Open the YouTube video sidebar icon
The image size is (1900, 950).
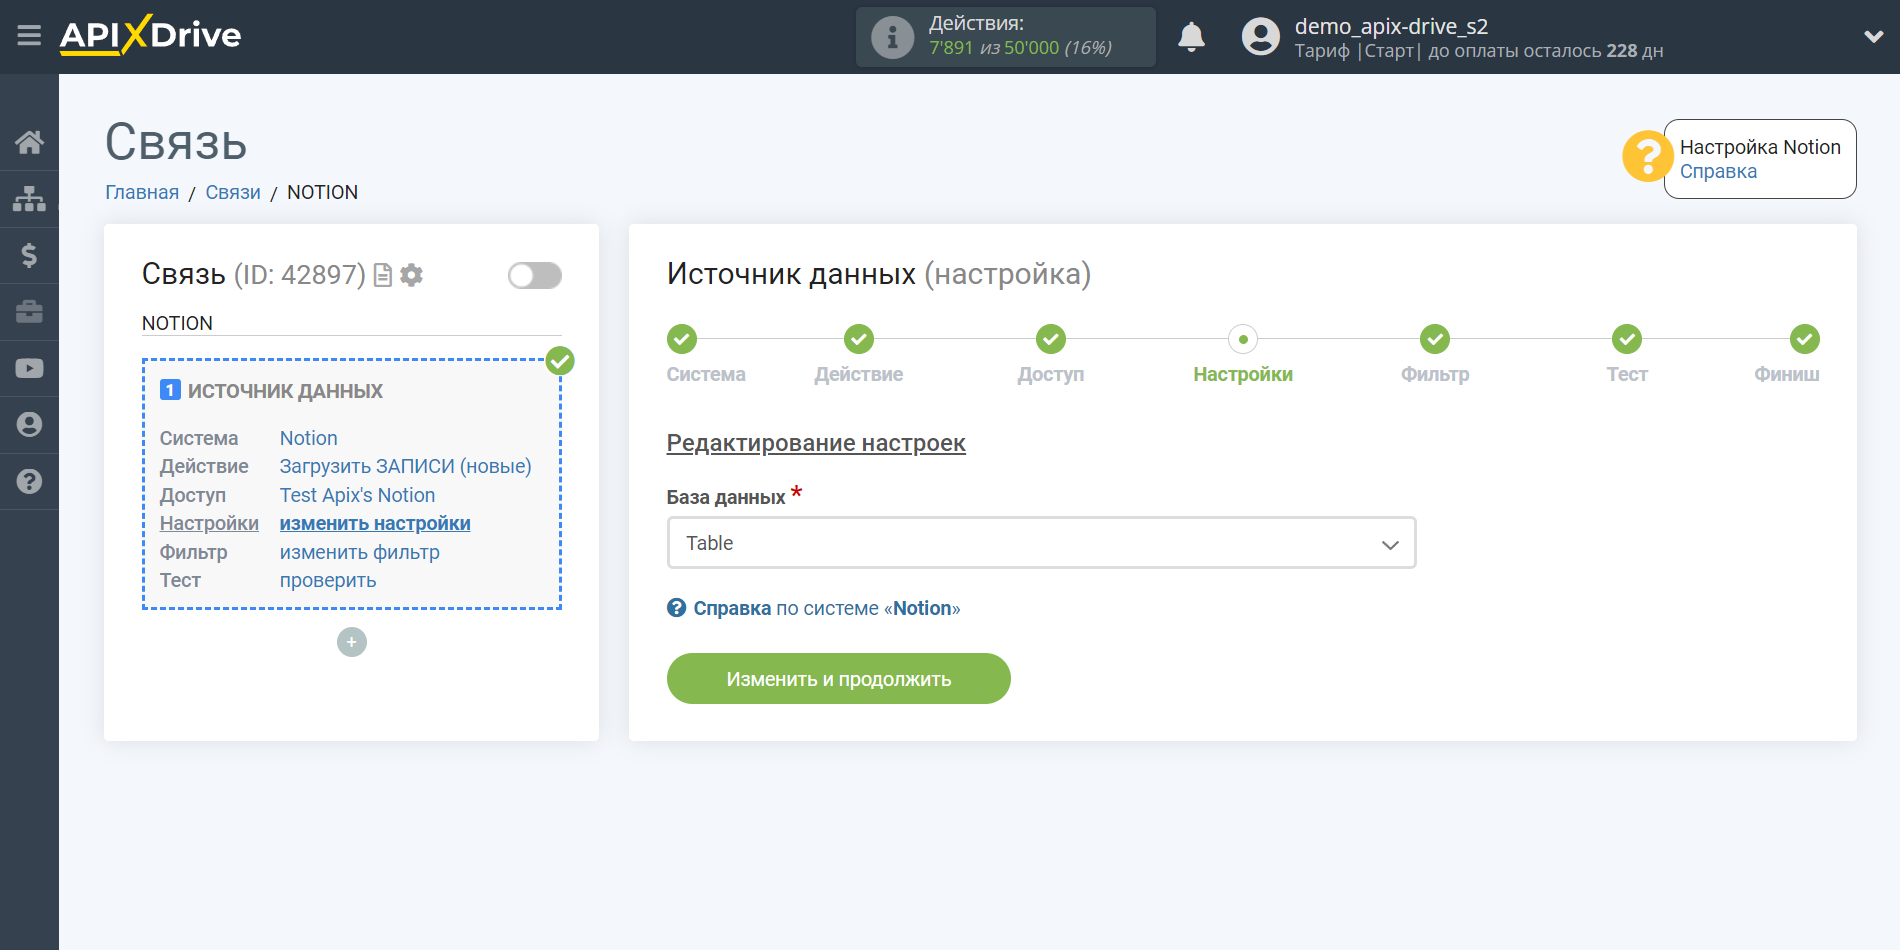(29, 368)
